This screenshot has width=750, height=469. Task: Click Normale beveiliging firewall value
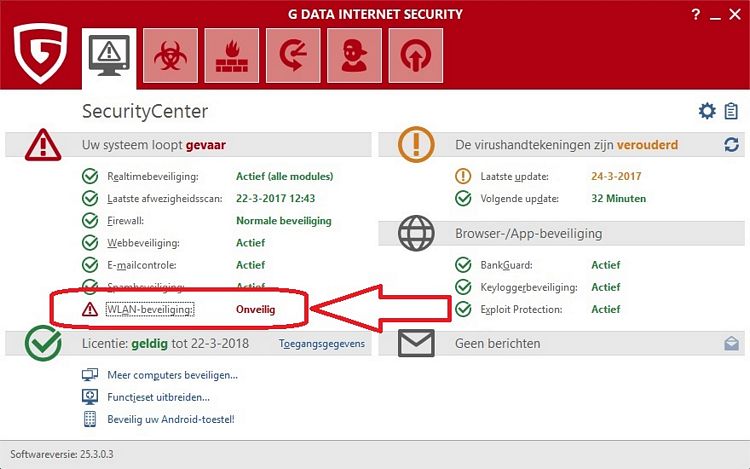tap(284, 221)
